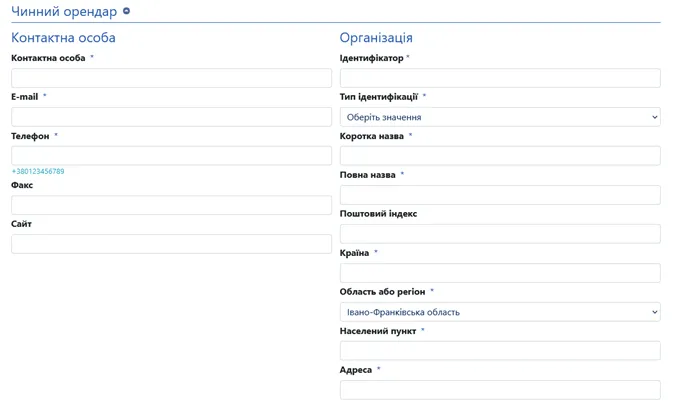Image resolution: width=680 pixels, height=407 pixels.
Task: Click the Телефон input field
Action: click(x=171, y=155)
